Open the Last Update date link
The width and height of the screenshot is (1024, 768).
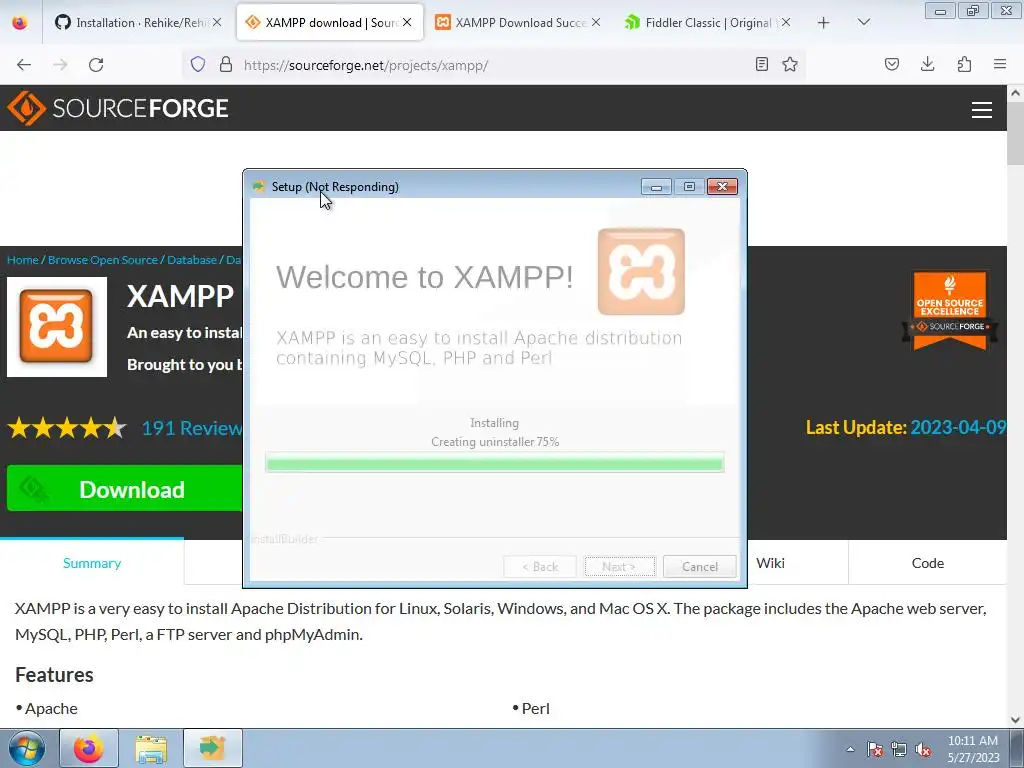point(958,427)
